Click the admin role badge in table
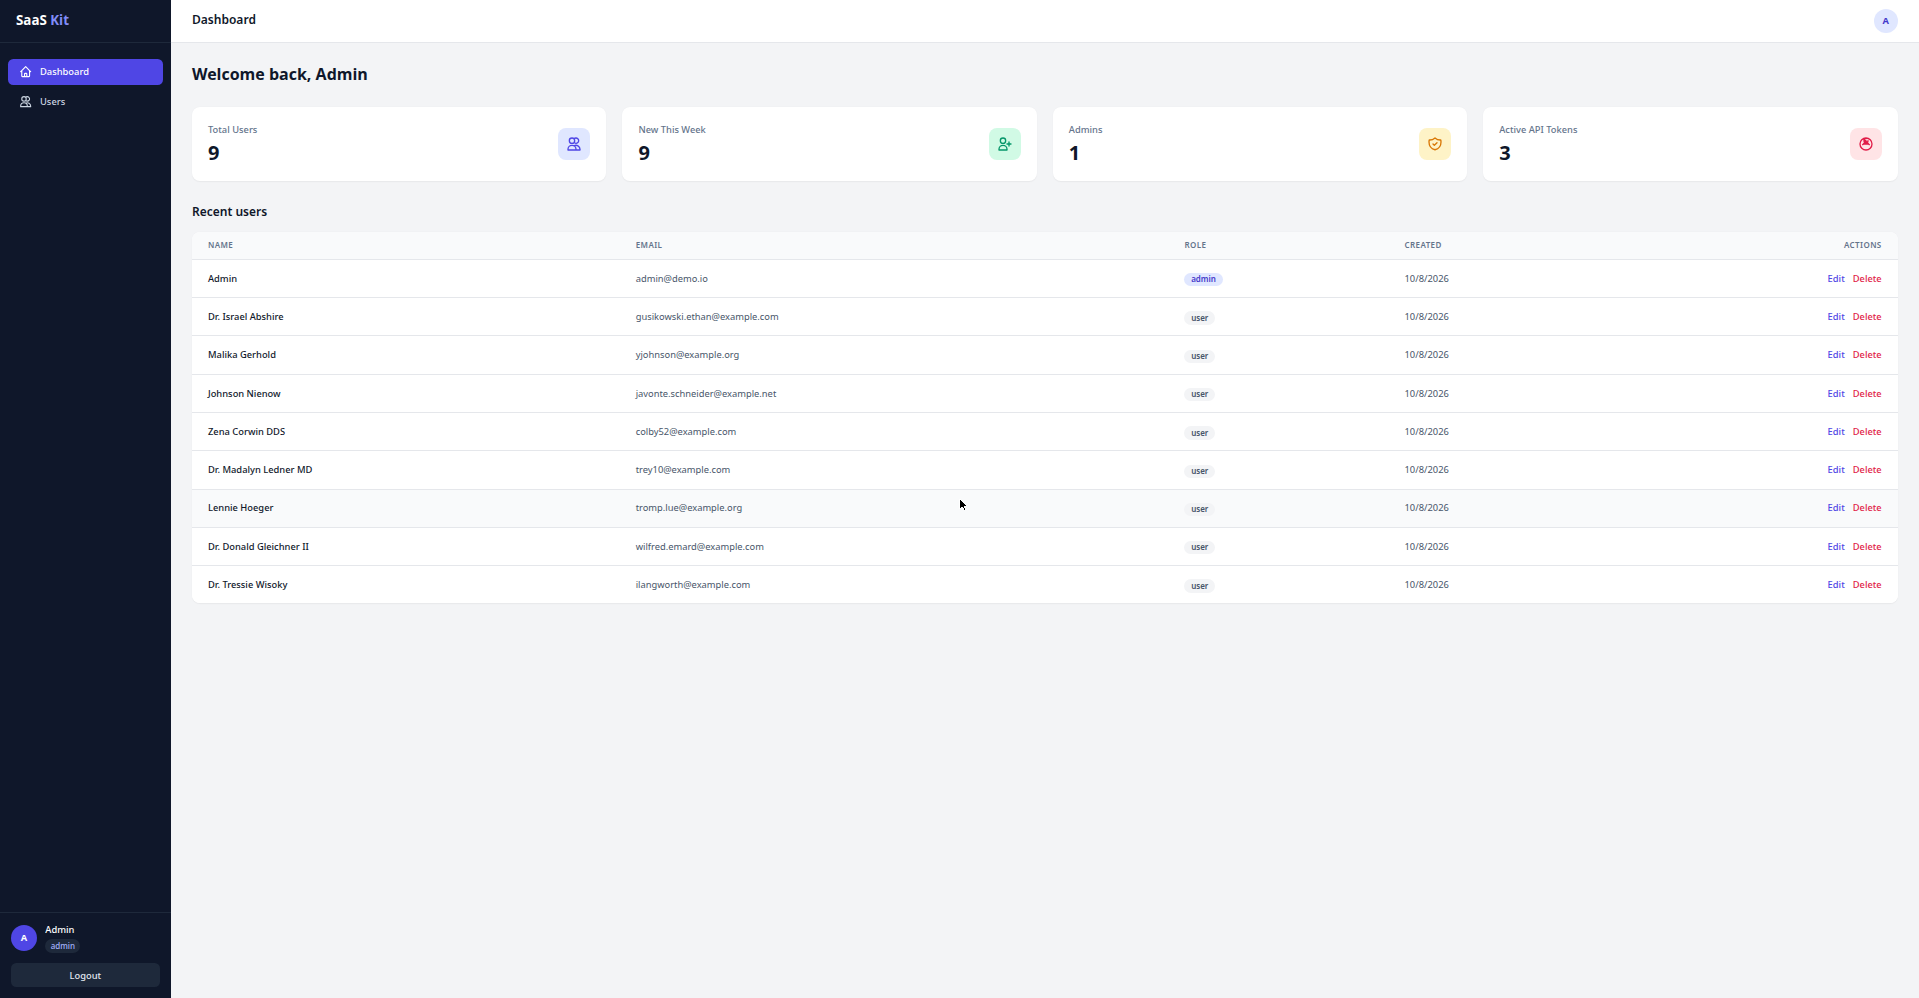Image resolution: width=1919 pixels, height=998 pixels. coord(1203,279)
